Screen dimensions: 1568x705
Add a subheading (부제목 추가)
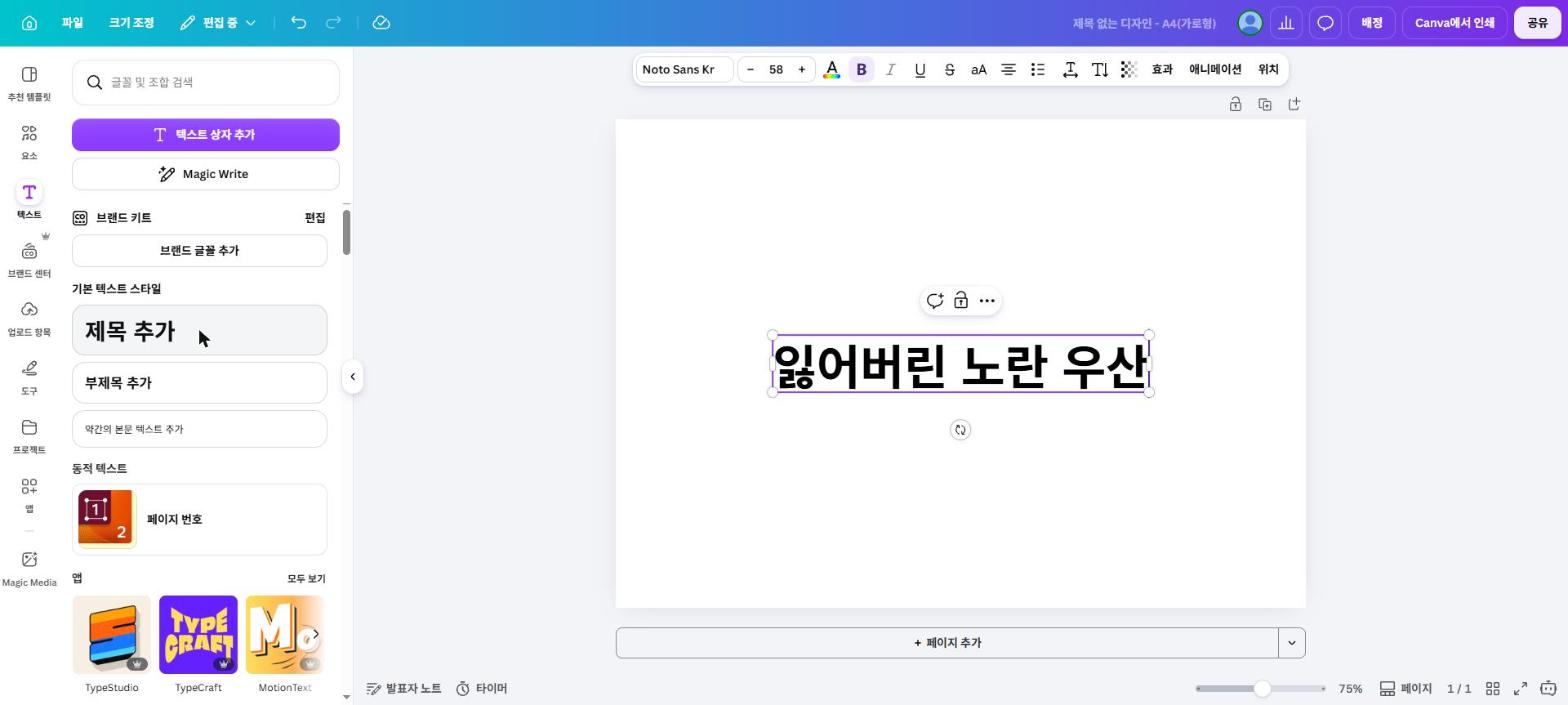pos(200,383)
